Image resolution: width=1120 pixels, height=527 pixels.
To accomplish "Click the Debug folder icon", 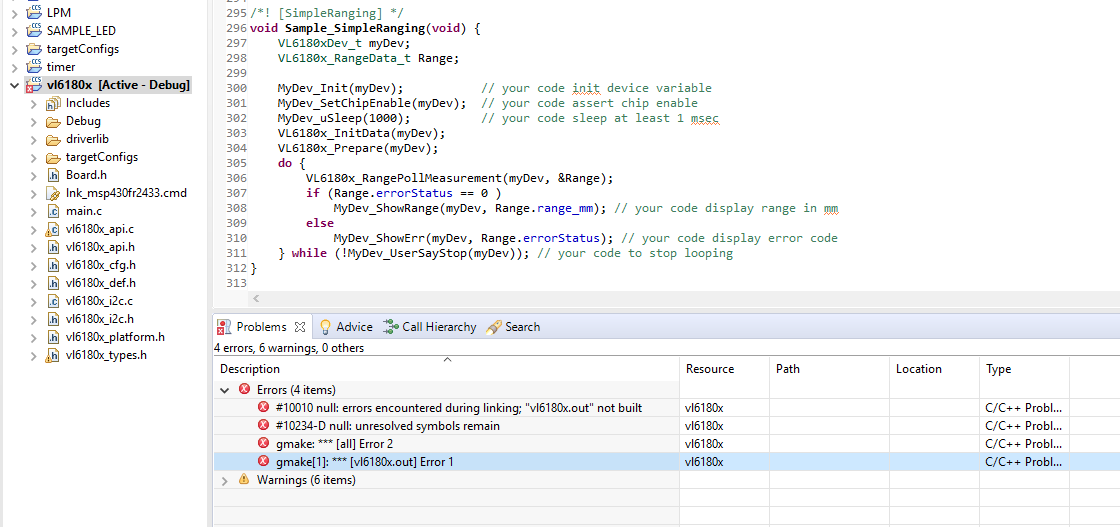I will (x=52, y=121).
